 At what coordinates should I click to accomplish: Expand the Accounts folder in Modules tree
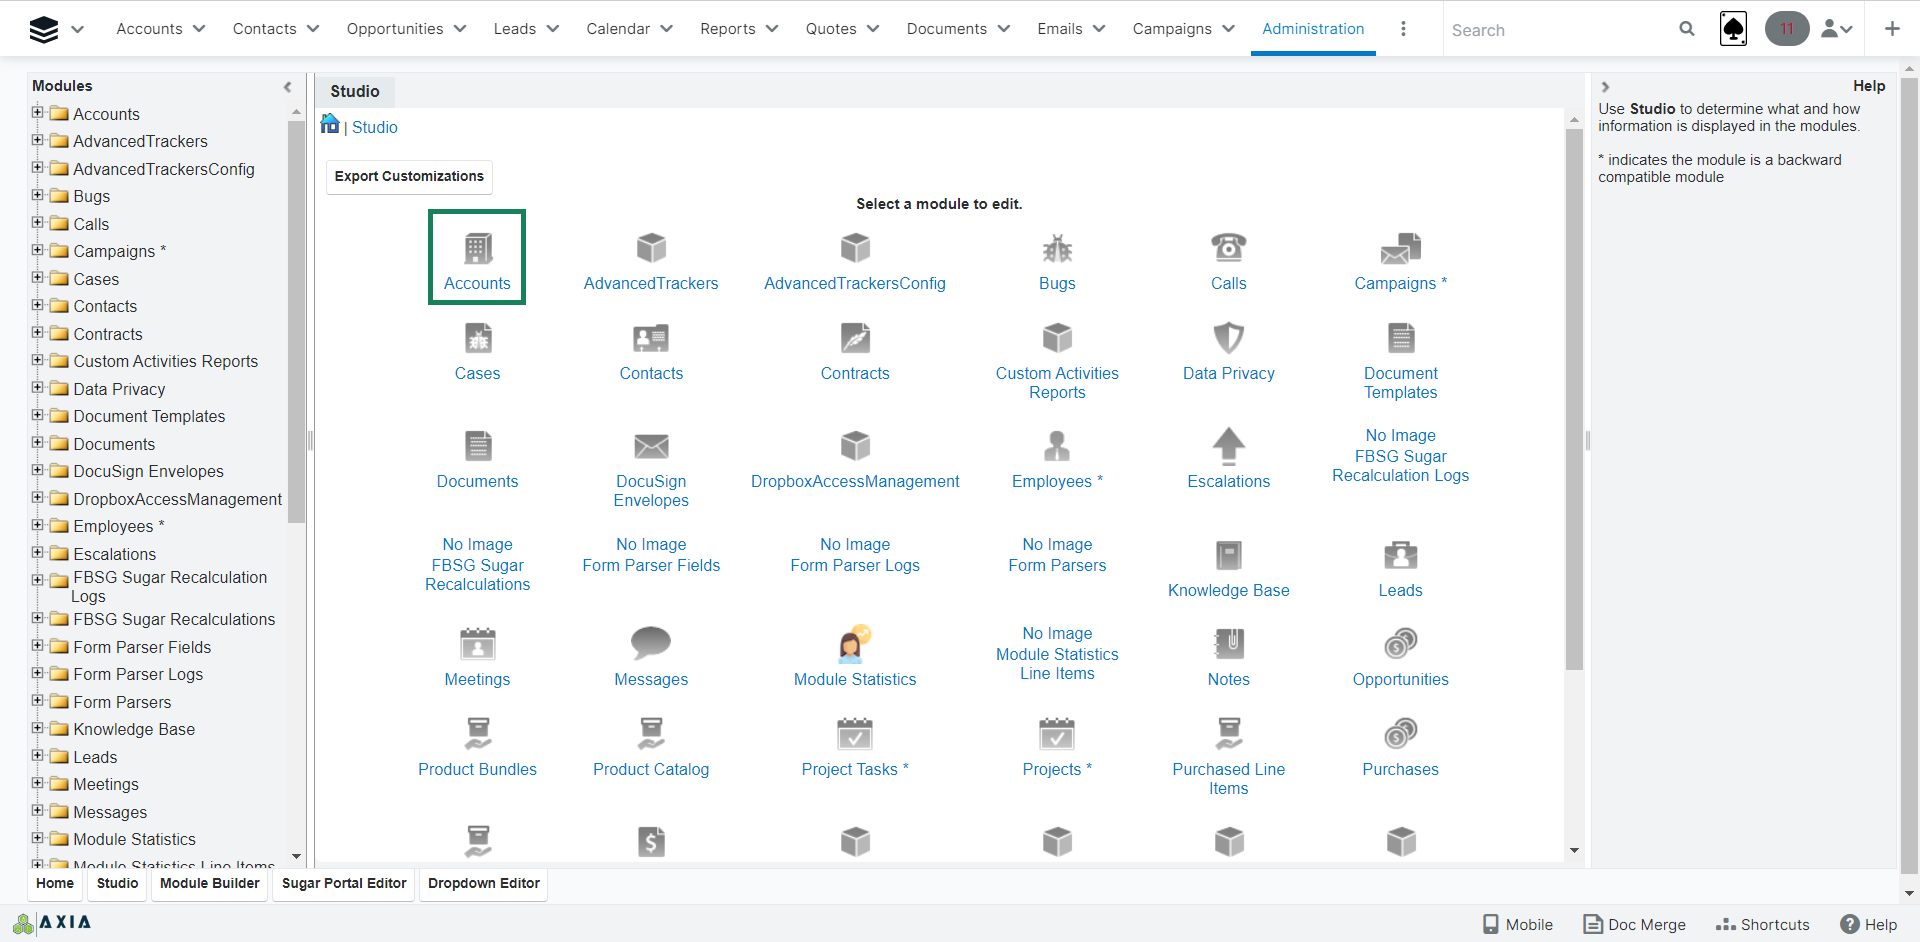coord(38,113)
